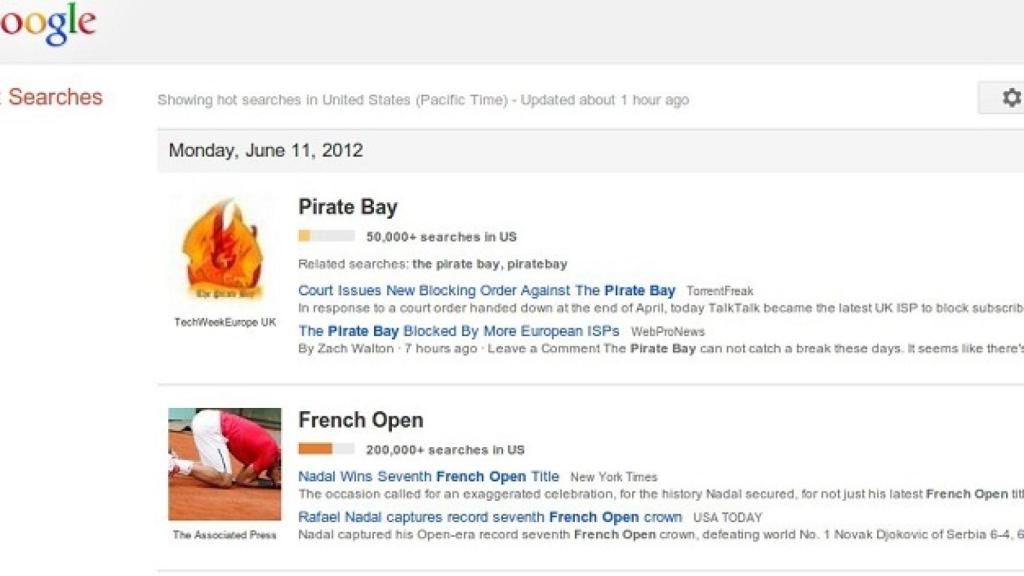Click the WebProNews source label
Image resolution: width=1024 pixels, height=576 pixels.
coord(667,332)
